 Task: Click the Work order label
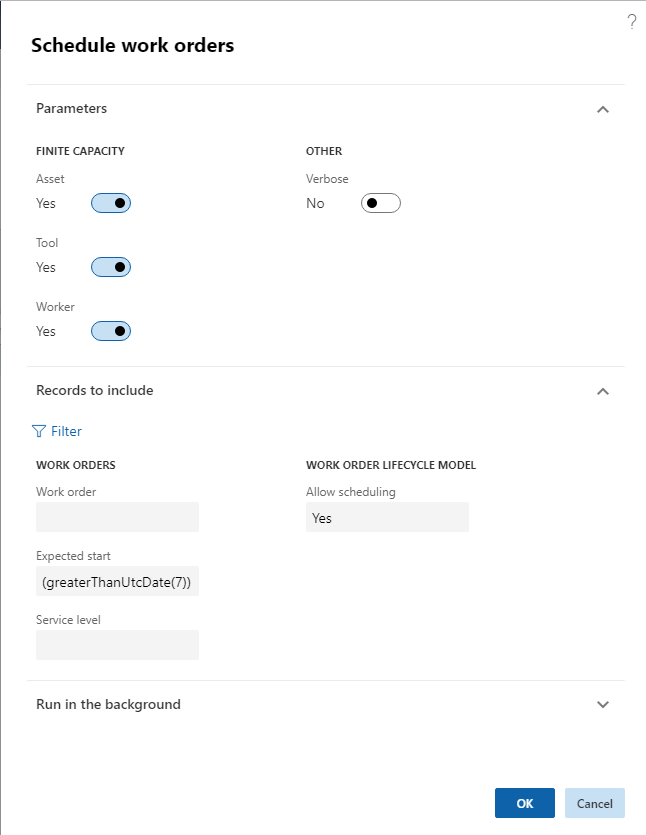[66, 492]
